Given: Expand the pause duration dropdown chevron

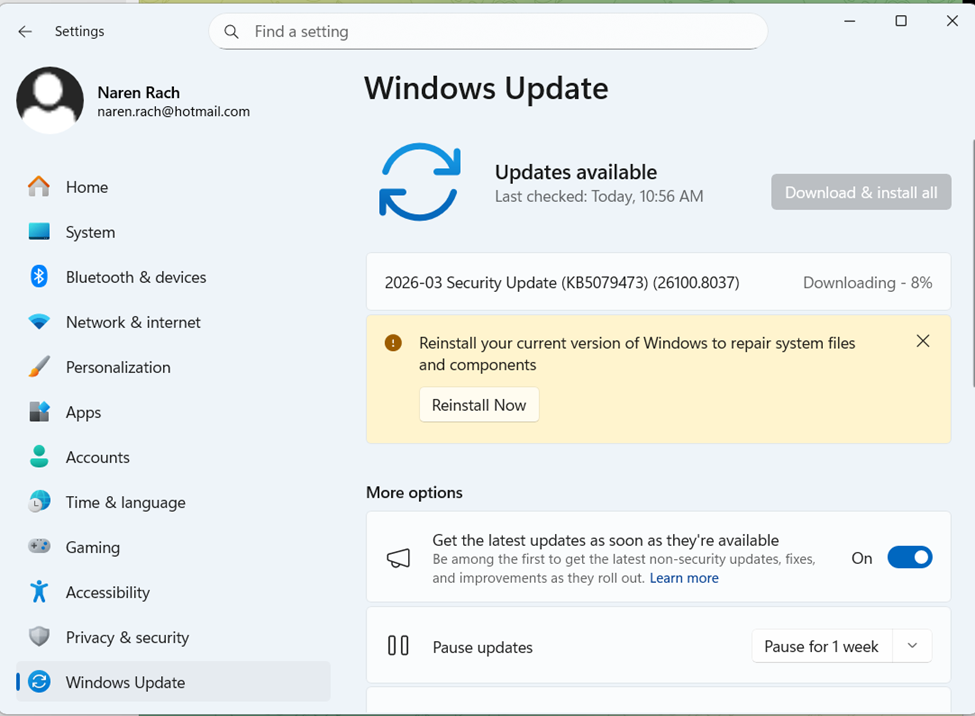Looking at the screenshot, I should [912, 646].
